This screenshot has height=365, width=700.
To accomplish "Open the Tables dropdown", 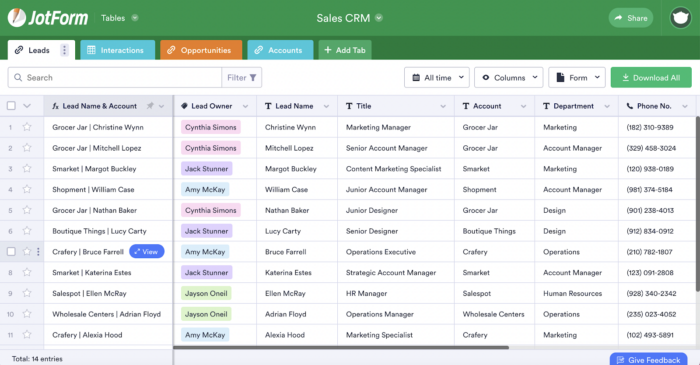I will click(x=119, y=18).
